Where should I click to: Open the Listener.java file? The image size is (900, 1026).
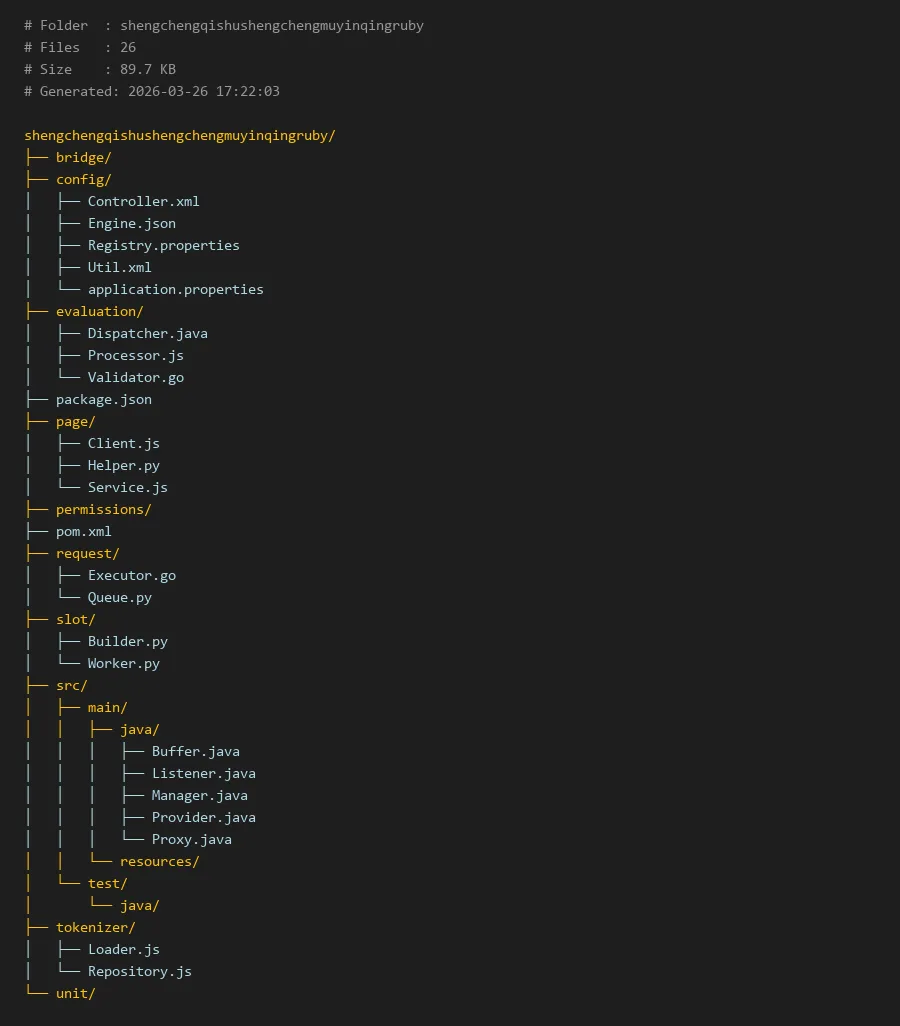pyautogui.click(x=203, y=773)
